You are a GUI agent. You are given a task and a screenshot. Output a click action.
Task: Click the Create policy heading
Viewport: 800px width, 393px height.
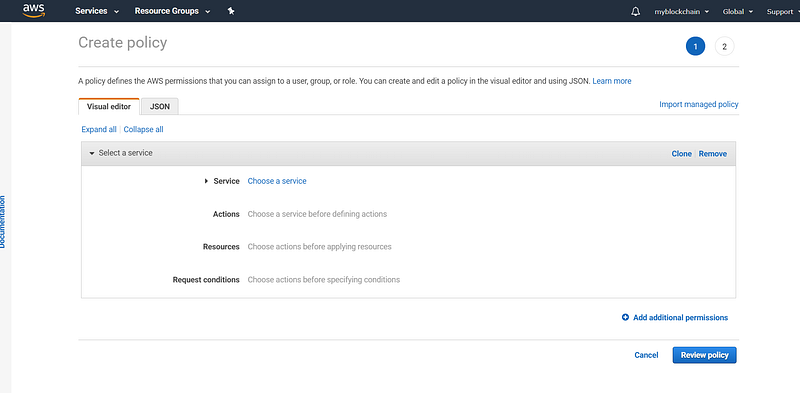122,43
